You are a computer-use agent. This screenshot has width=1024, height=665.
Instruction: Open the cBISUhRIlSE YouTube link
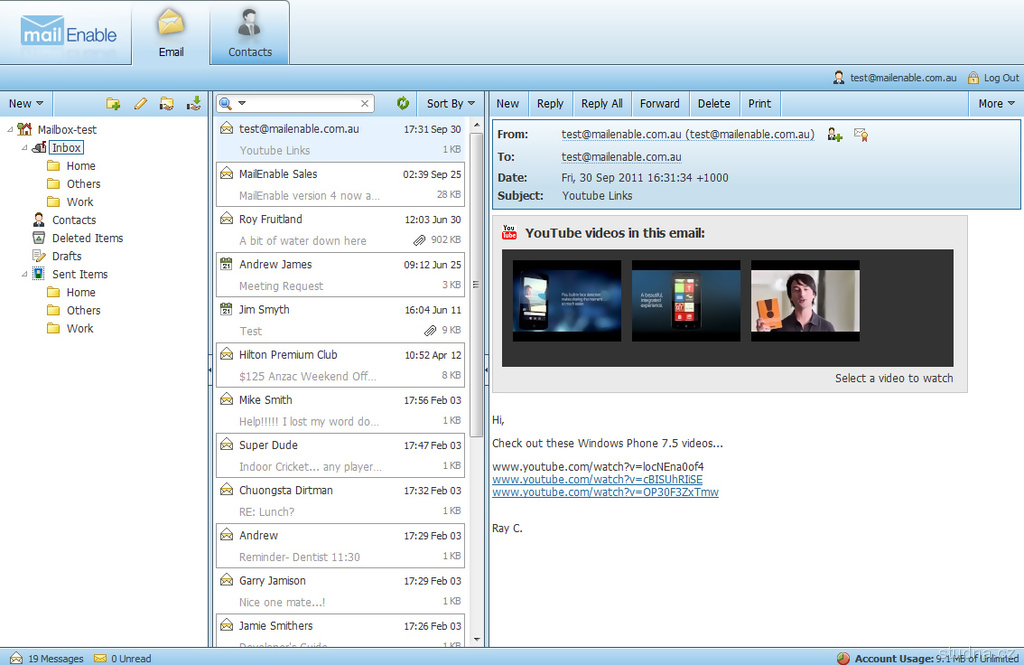[597, 479]
